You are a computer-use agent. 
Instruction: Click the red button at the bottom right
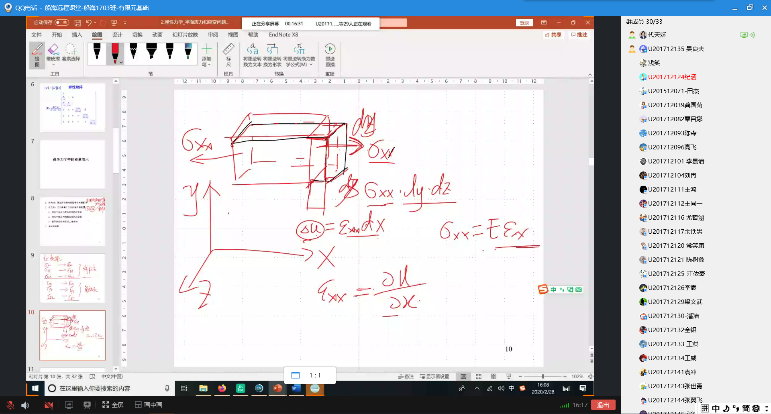(x=602, y=405)
